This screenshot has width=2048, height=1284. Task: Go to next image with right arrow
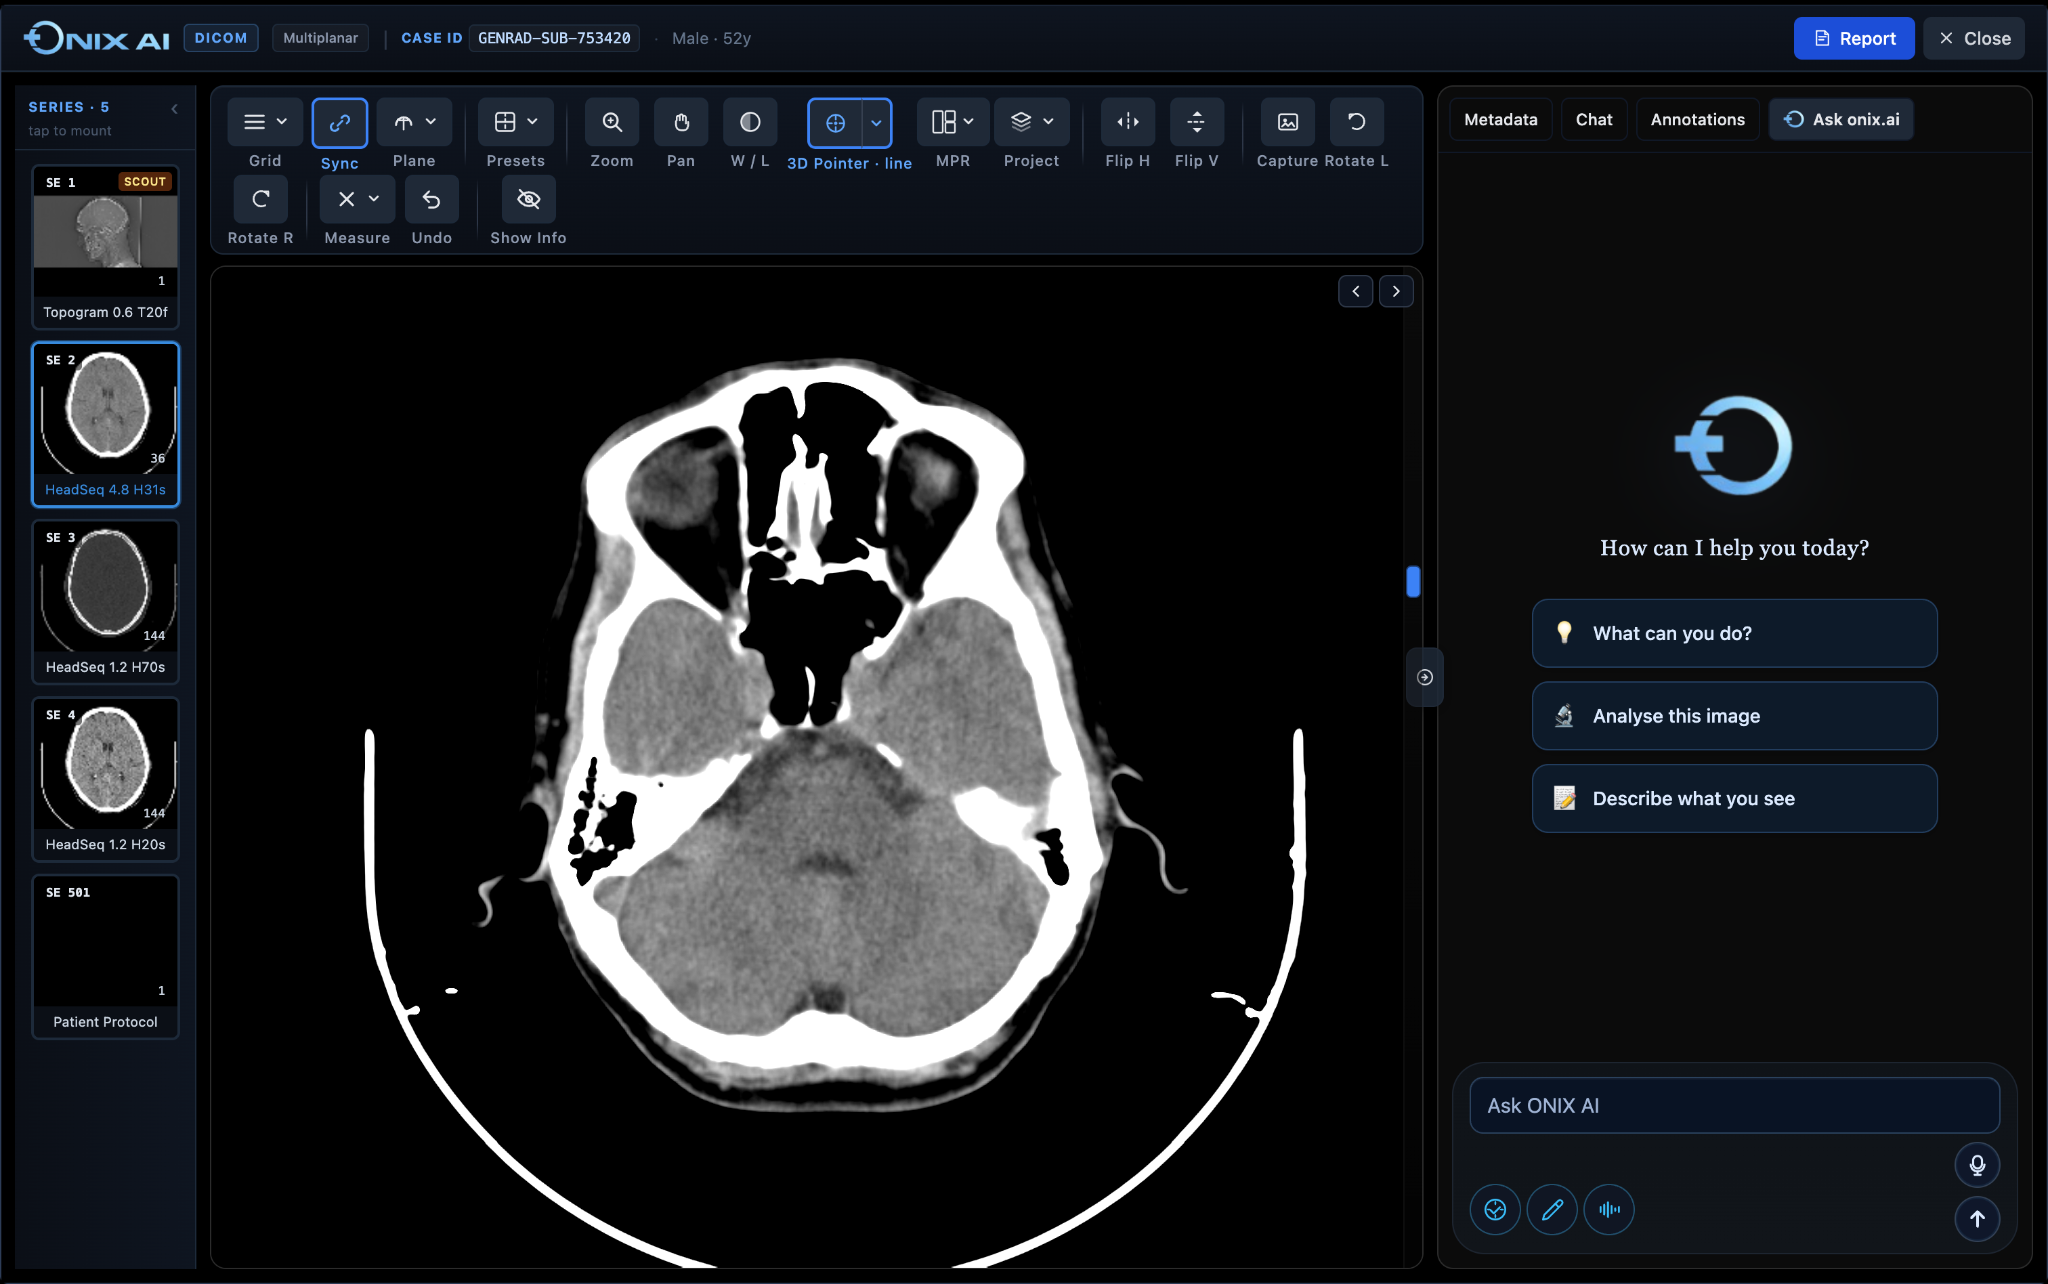coord(1396,291)
